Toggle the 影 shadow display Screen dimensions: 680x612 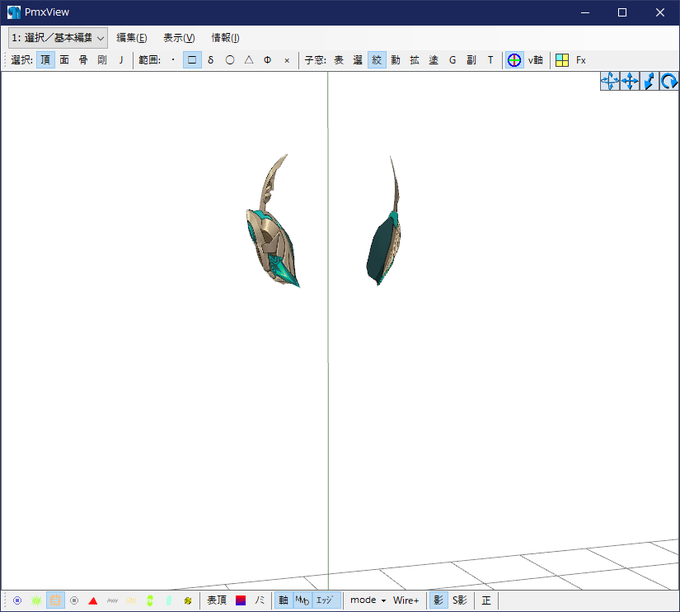[438, 601]
